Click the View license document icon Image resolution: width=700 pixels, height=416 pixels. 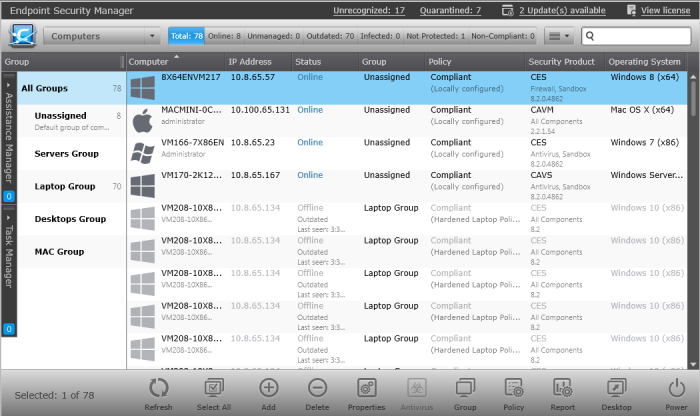[631, 10]
